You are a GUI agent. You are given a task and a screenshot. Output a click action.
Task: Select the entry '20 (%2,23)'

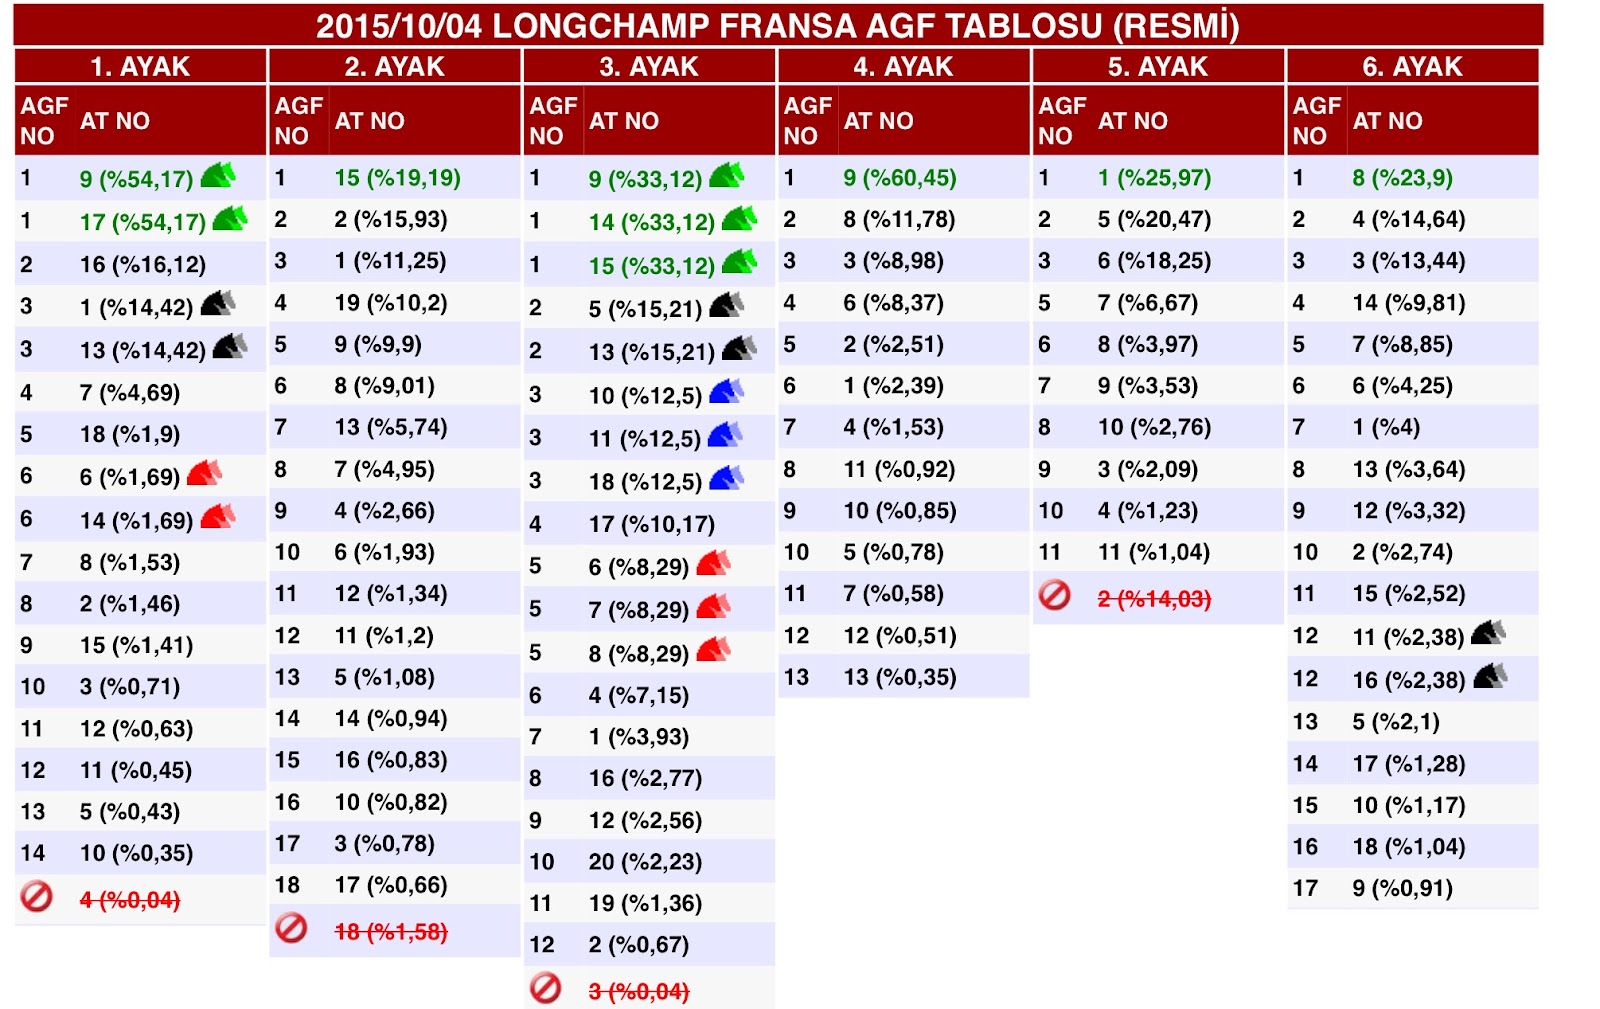point(645,861)
